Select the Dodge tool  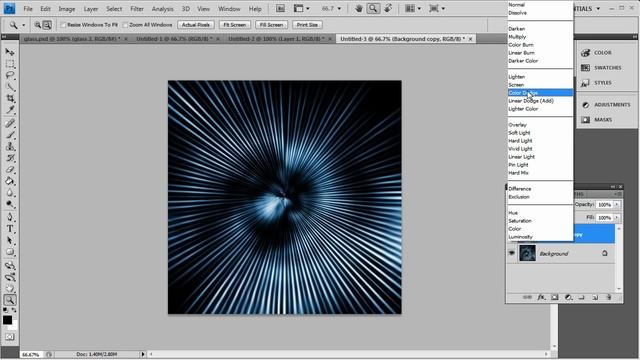point(10,204)
